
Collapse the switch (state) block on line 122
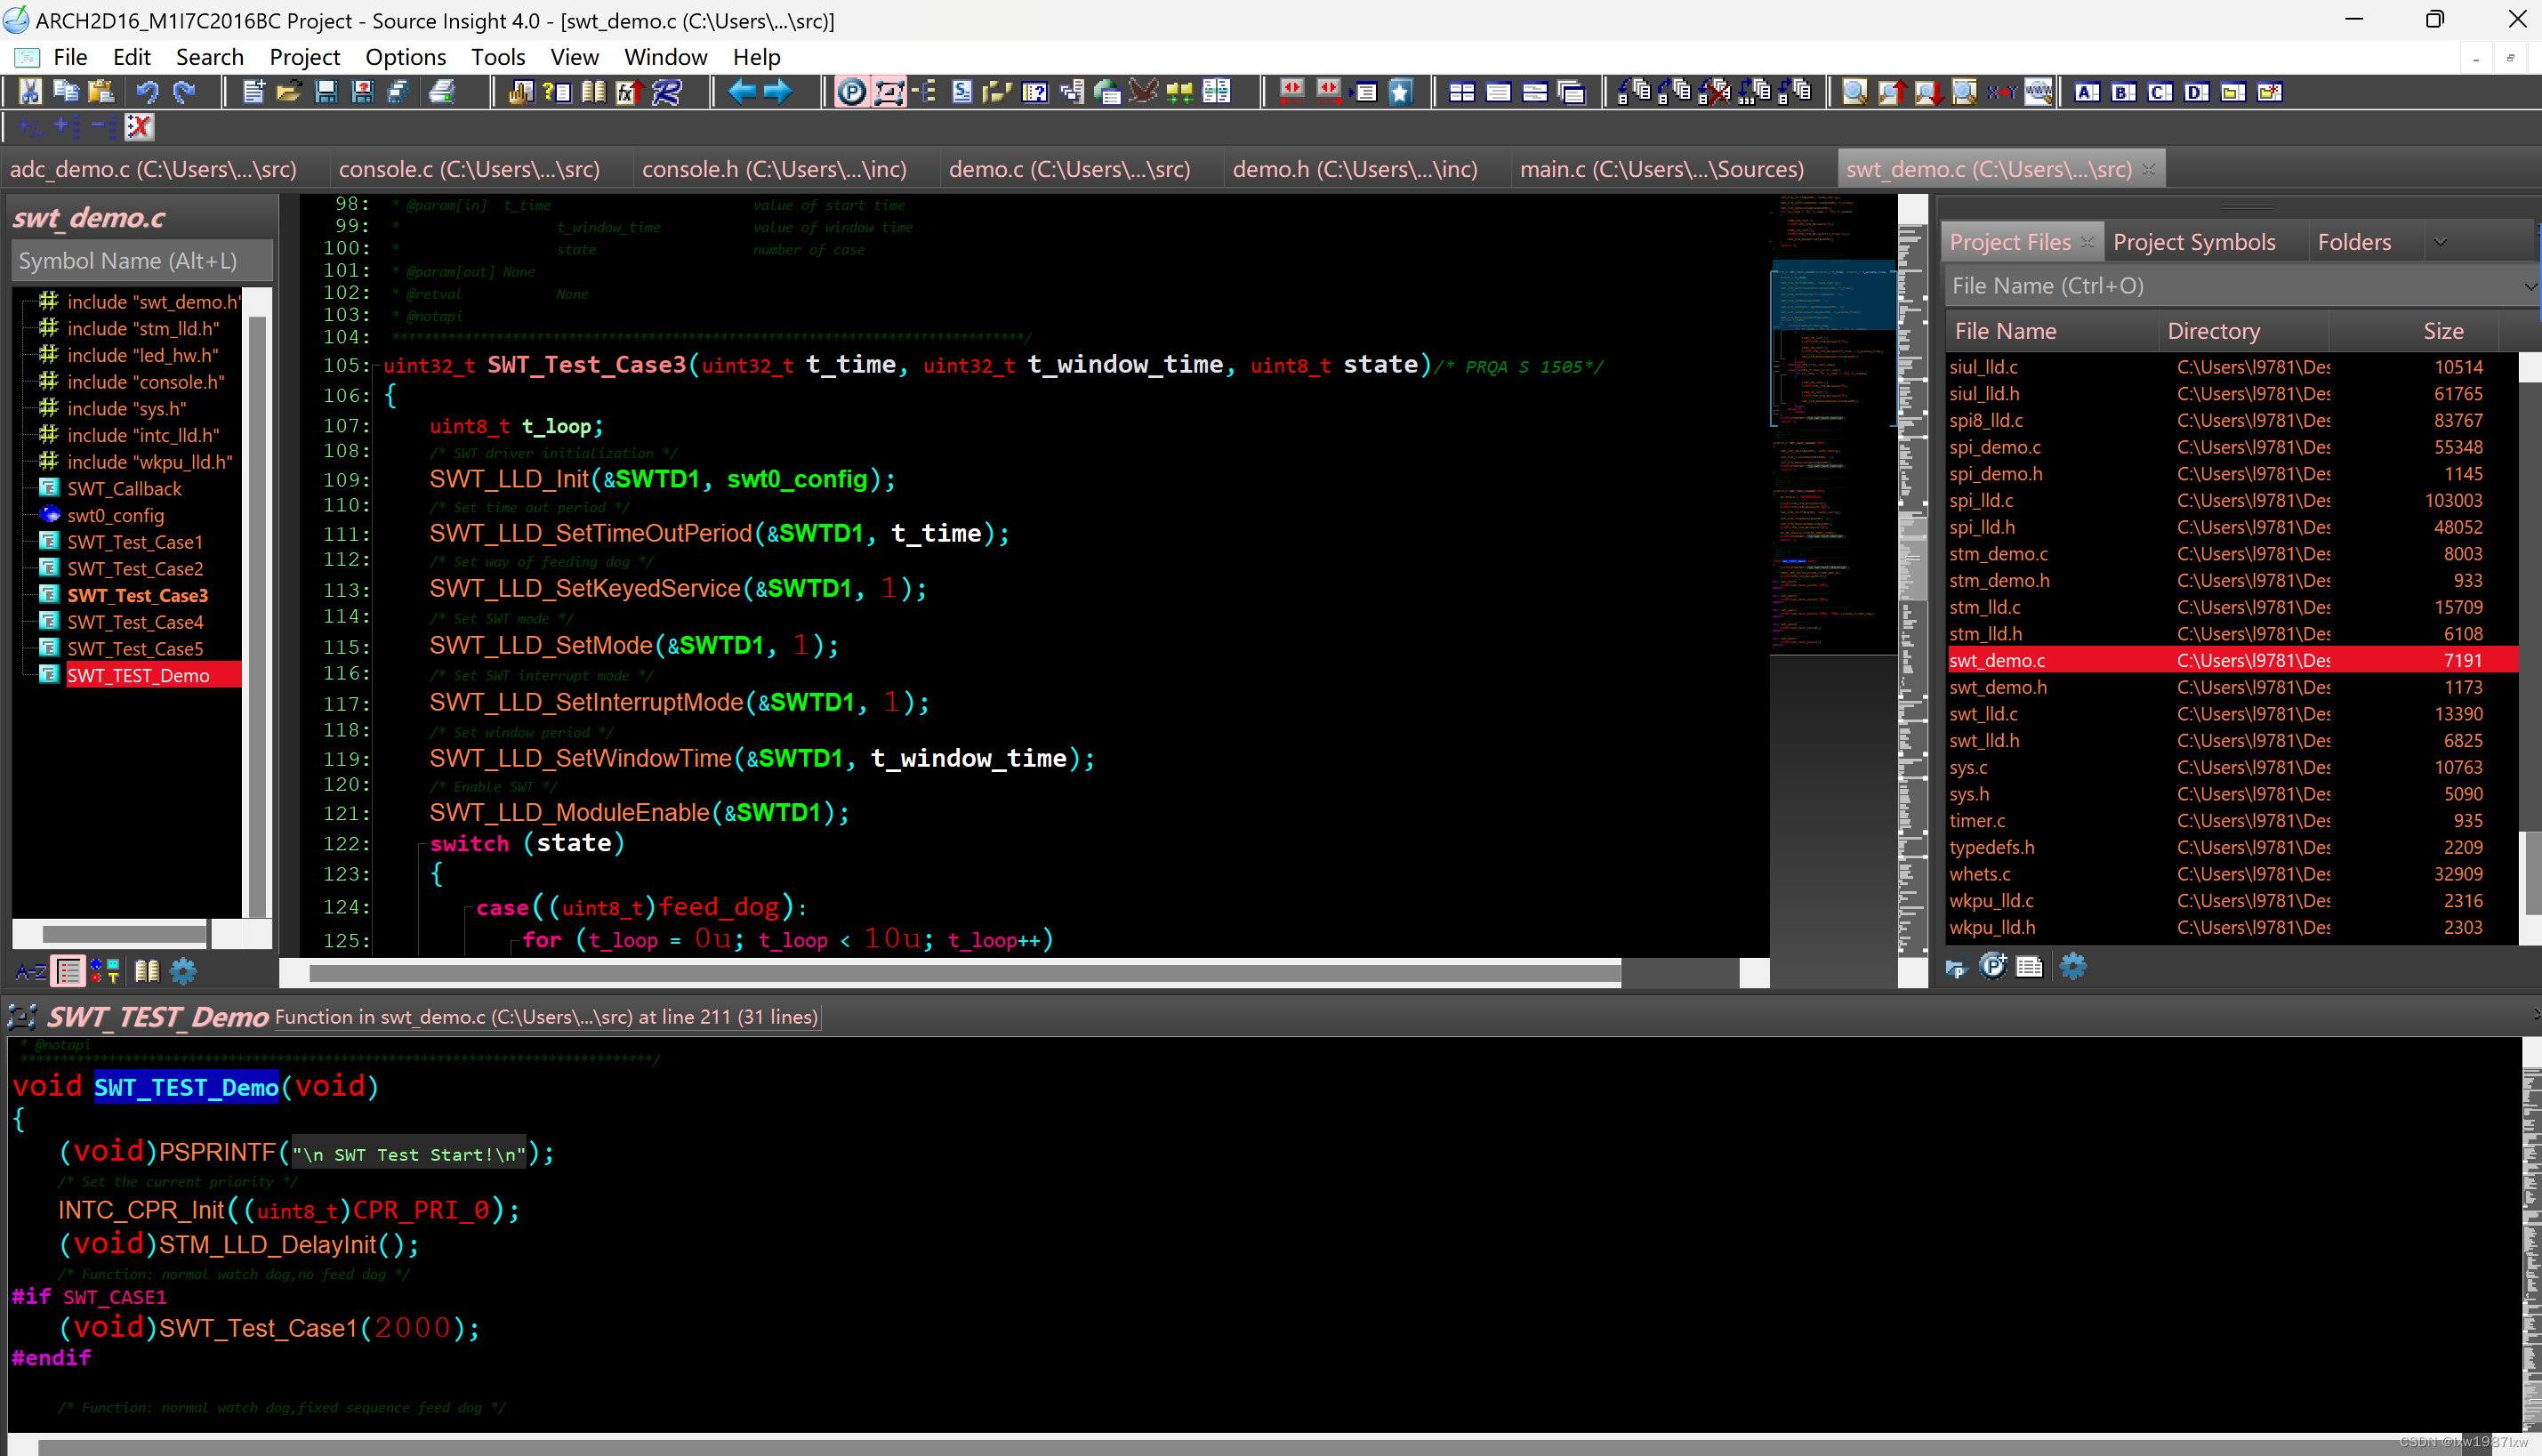pos(421,844)
